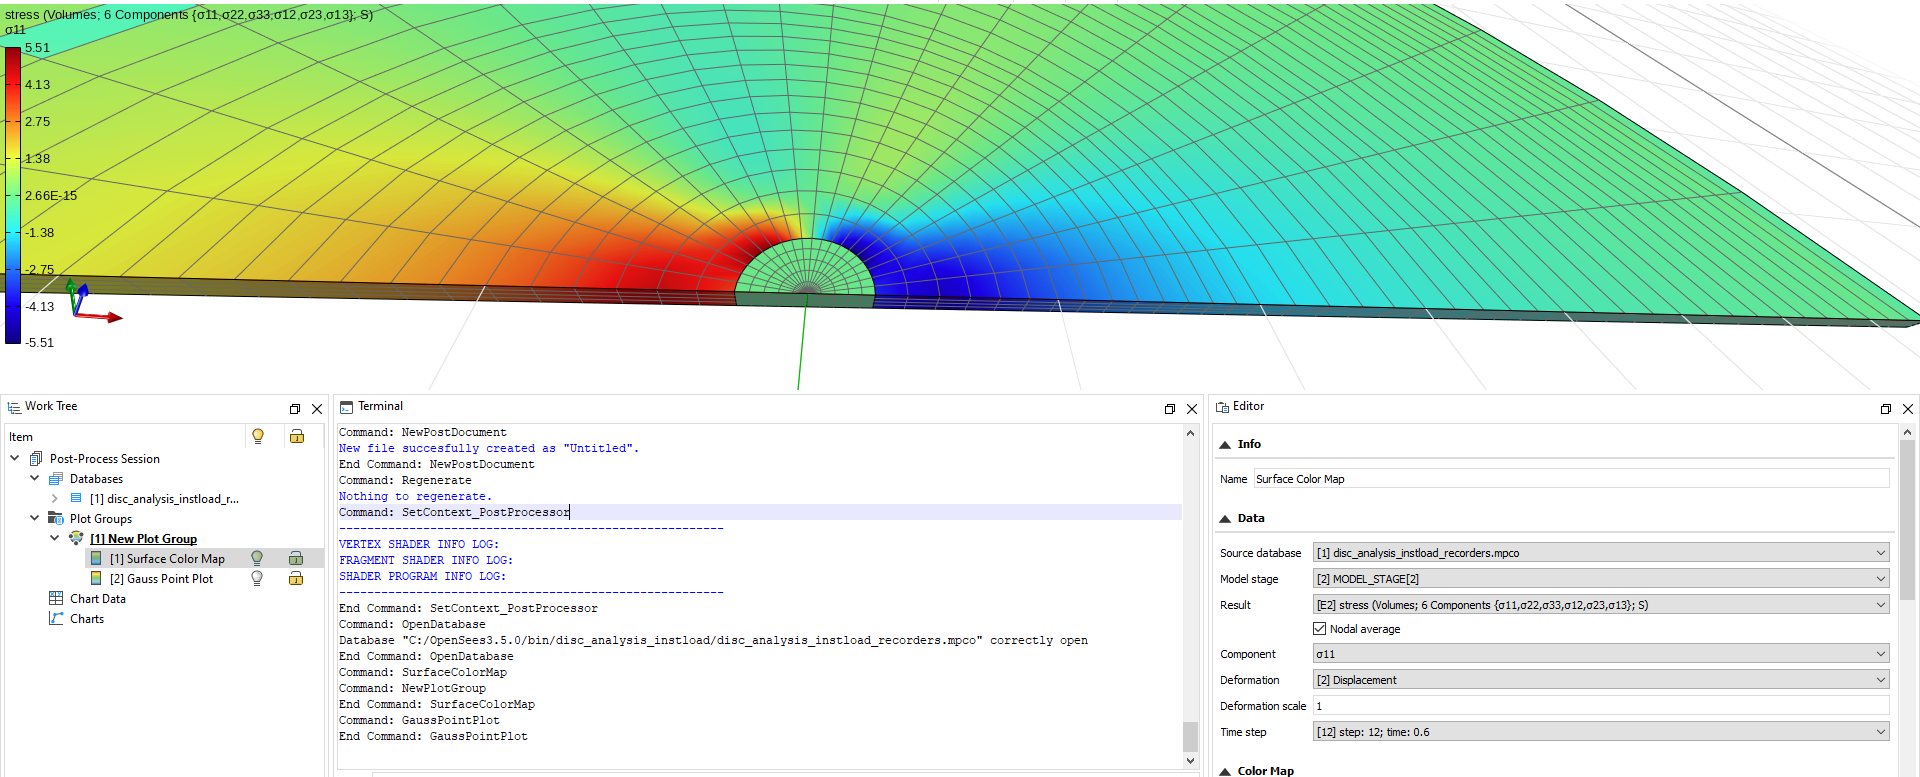The width and height of the screenshot is (1920, 777).
Task: Float the Editor panel
Action: 1886,409
